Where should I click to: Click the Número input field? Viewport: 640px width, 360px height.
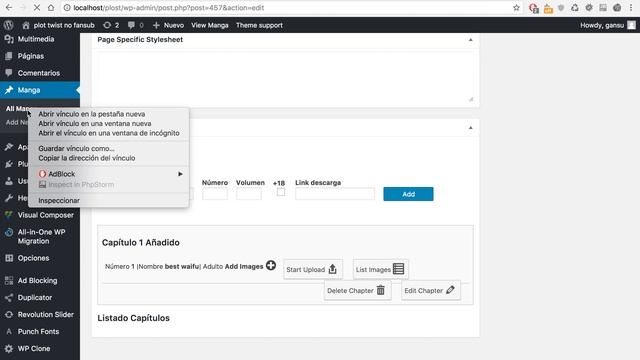pos(215,193)
